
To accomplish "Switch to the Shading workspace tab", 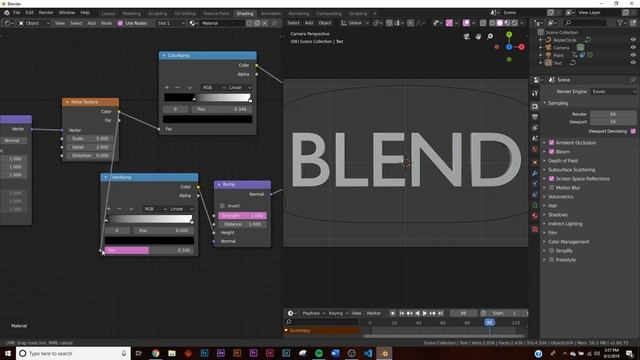I will 244,13.
